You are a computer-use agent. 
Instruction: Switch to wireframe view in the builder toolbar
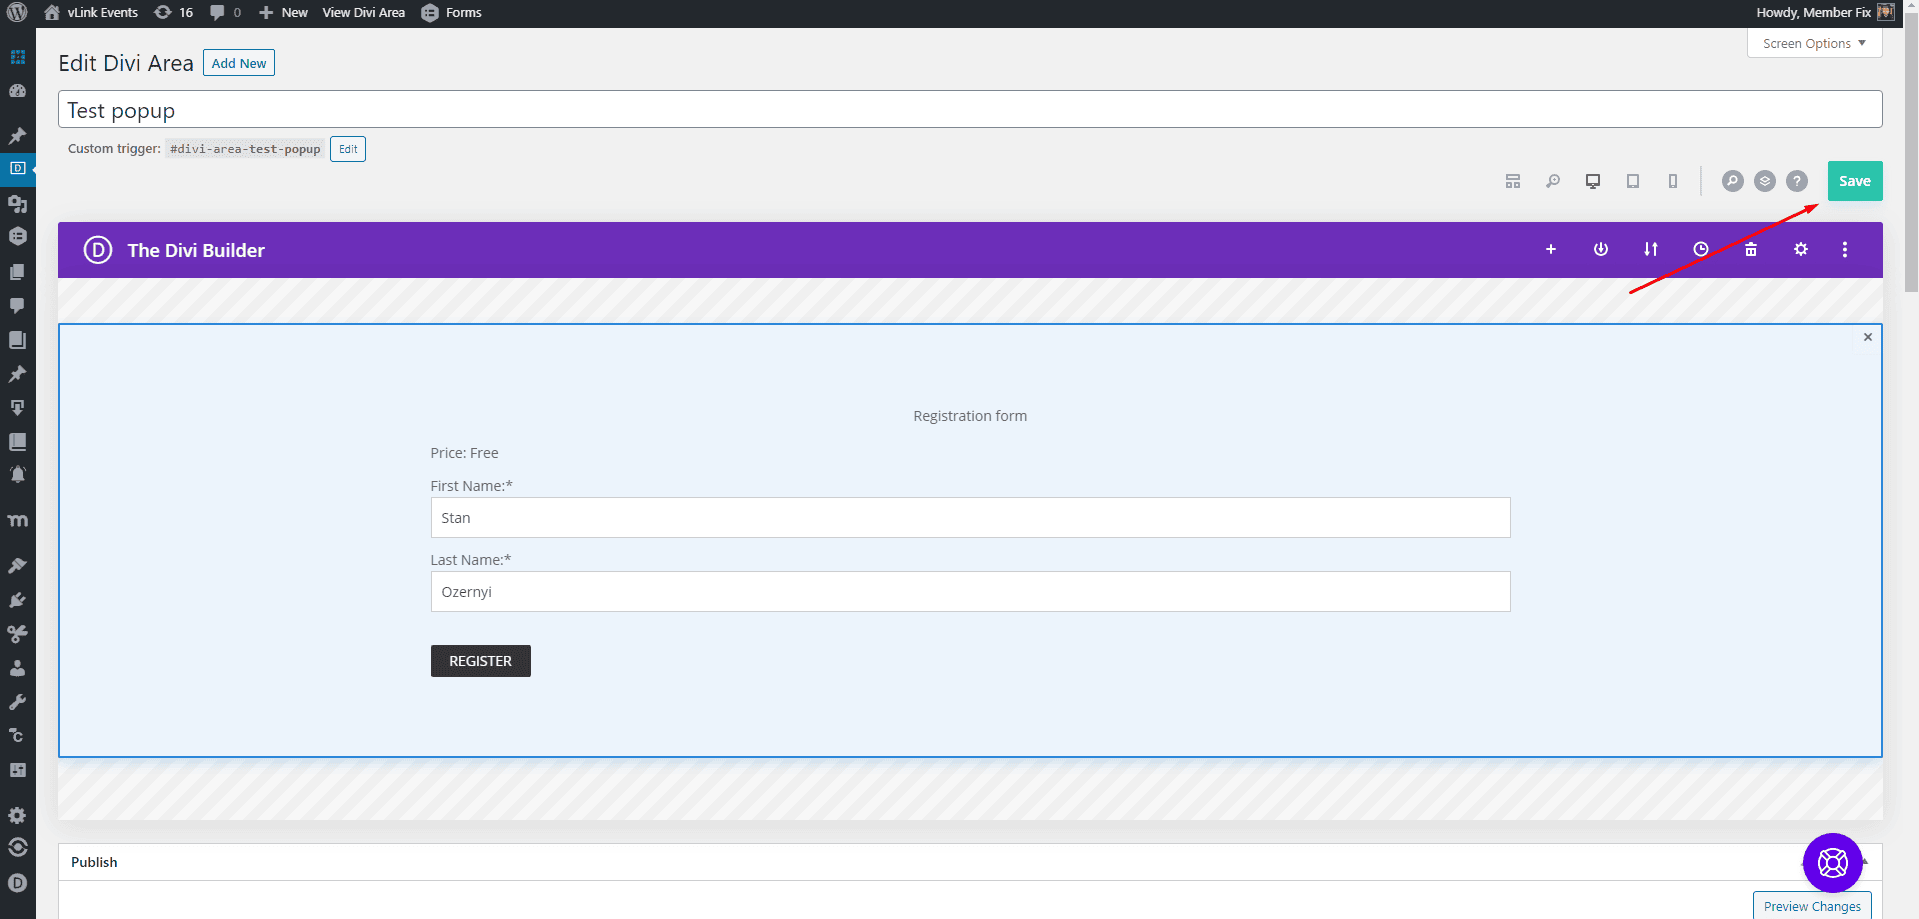click(1513, 181)
